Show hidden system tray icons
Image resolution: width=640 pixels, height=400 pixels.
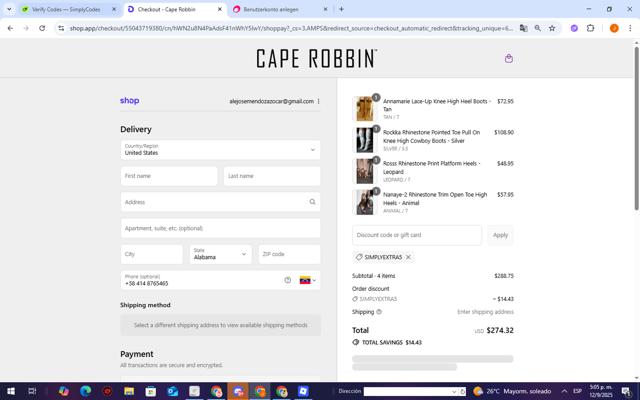(x=564, y=391)
